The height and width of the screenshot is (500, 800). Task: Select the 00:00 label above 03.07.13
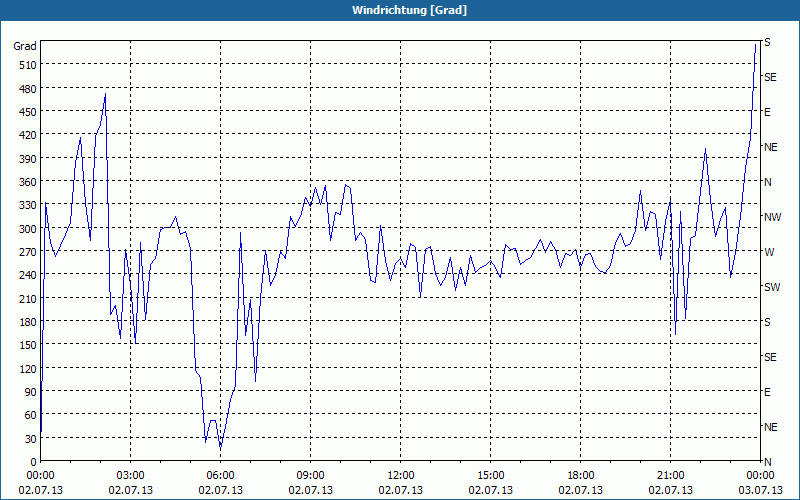760,476
